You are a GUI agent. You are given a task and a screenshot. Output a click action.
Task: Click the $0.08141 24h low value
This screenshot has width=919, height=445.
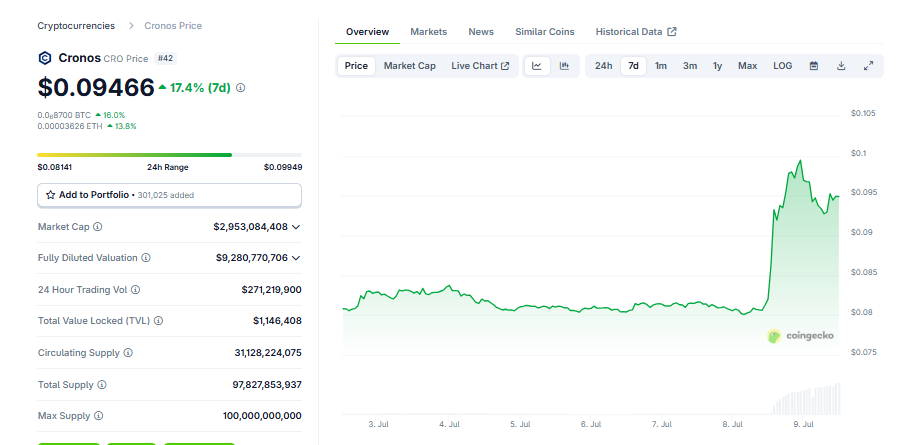tap(55, 167)
